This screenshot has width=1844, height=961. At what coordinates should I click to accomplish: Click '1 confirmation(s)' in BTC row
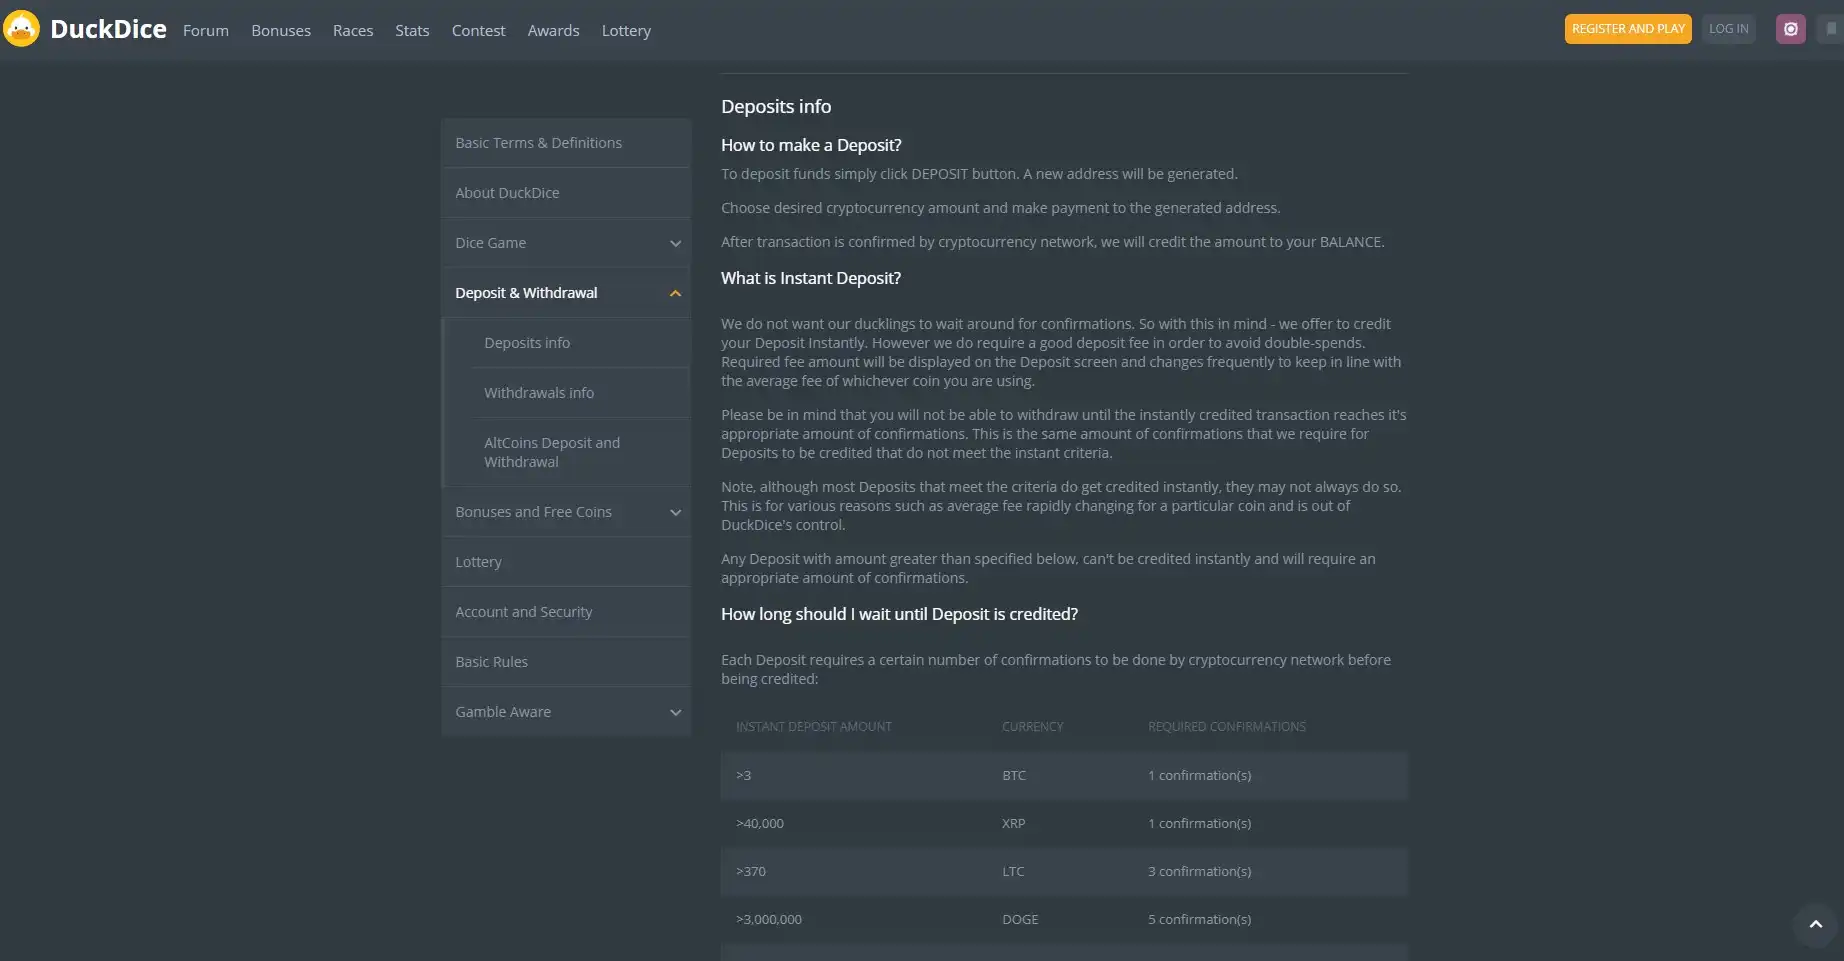(1199, 776)
